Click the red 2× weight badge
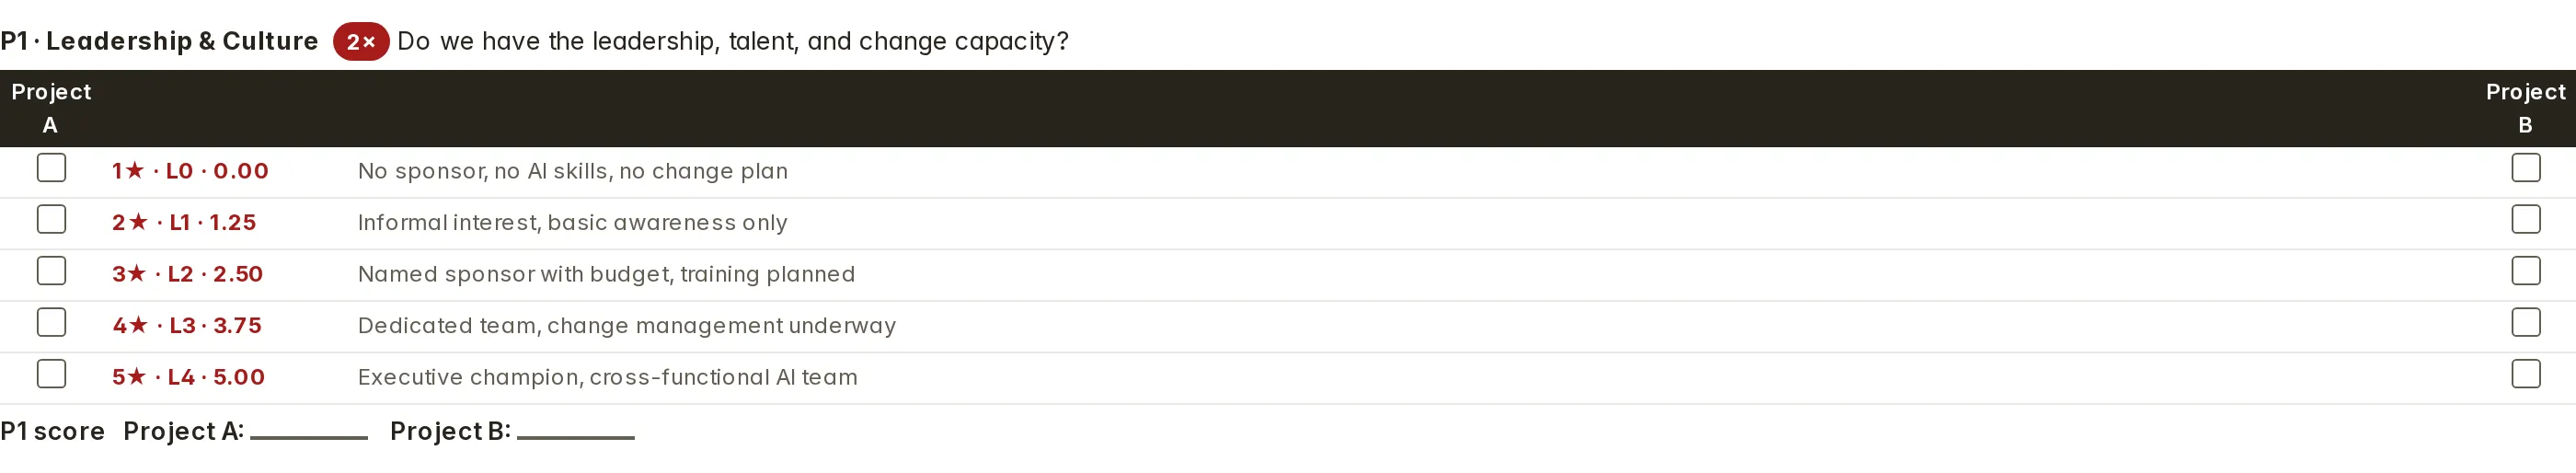The height and width of the screenshot is (473, 2576). click(x=361, y=42)
